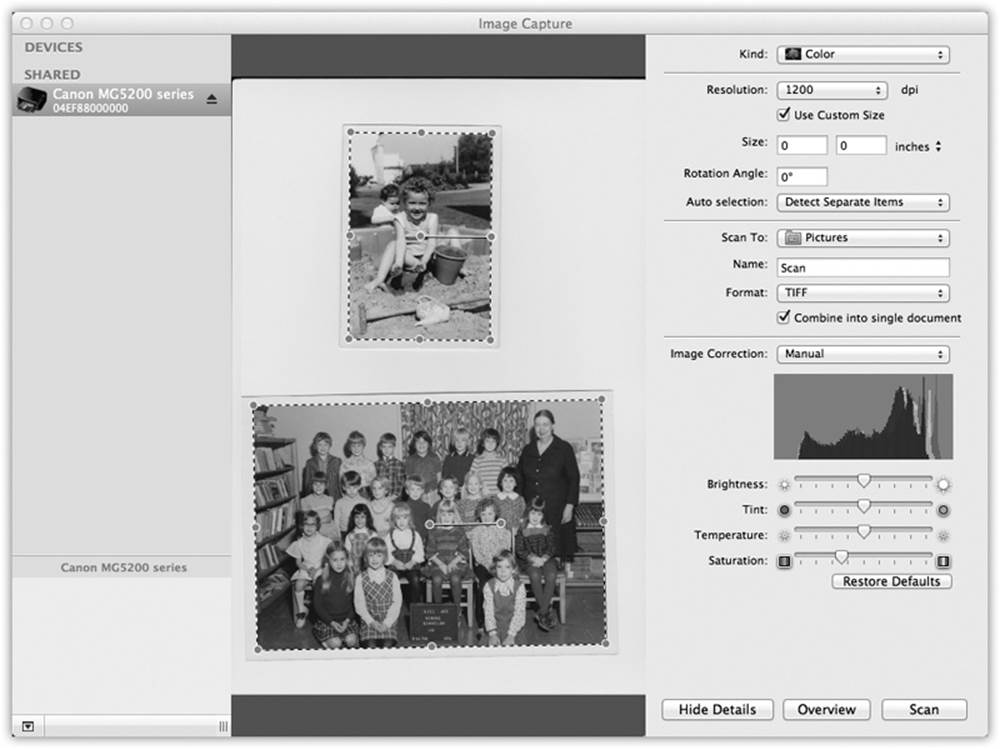The width and height of the screenshot is (1000, 749).
Task: Click bottom-left corner handle of class photo selection
Action: pyautogui.click(x=258, y=649)
